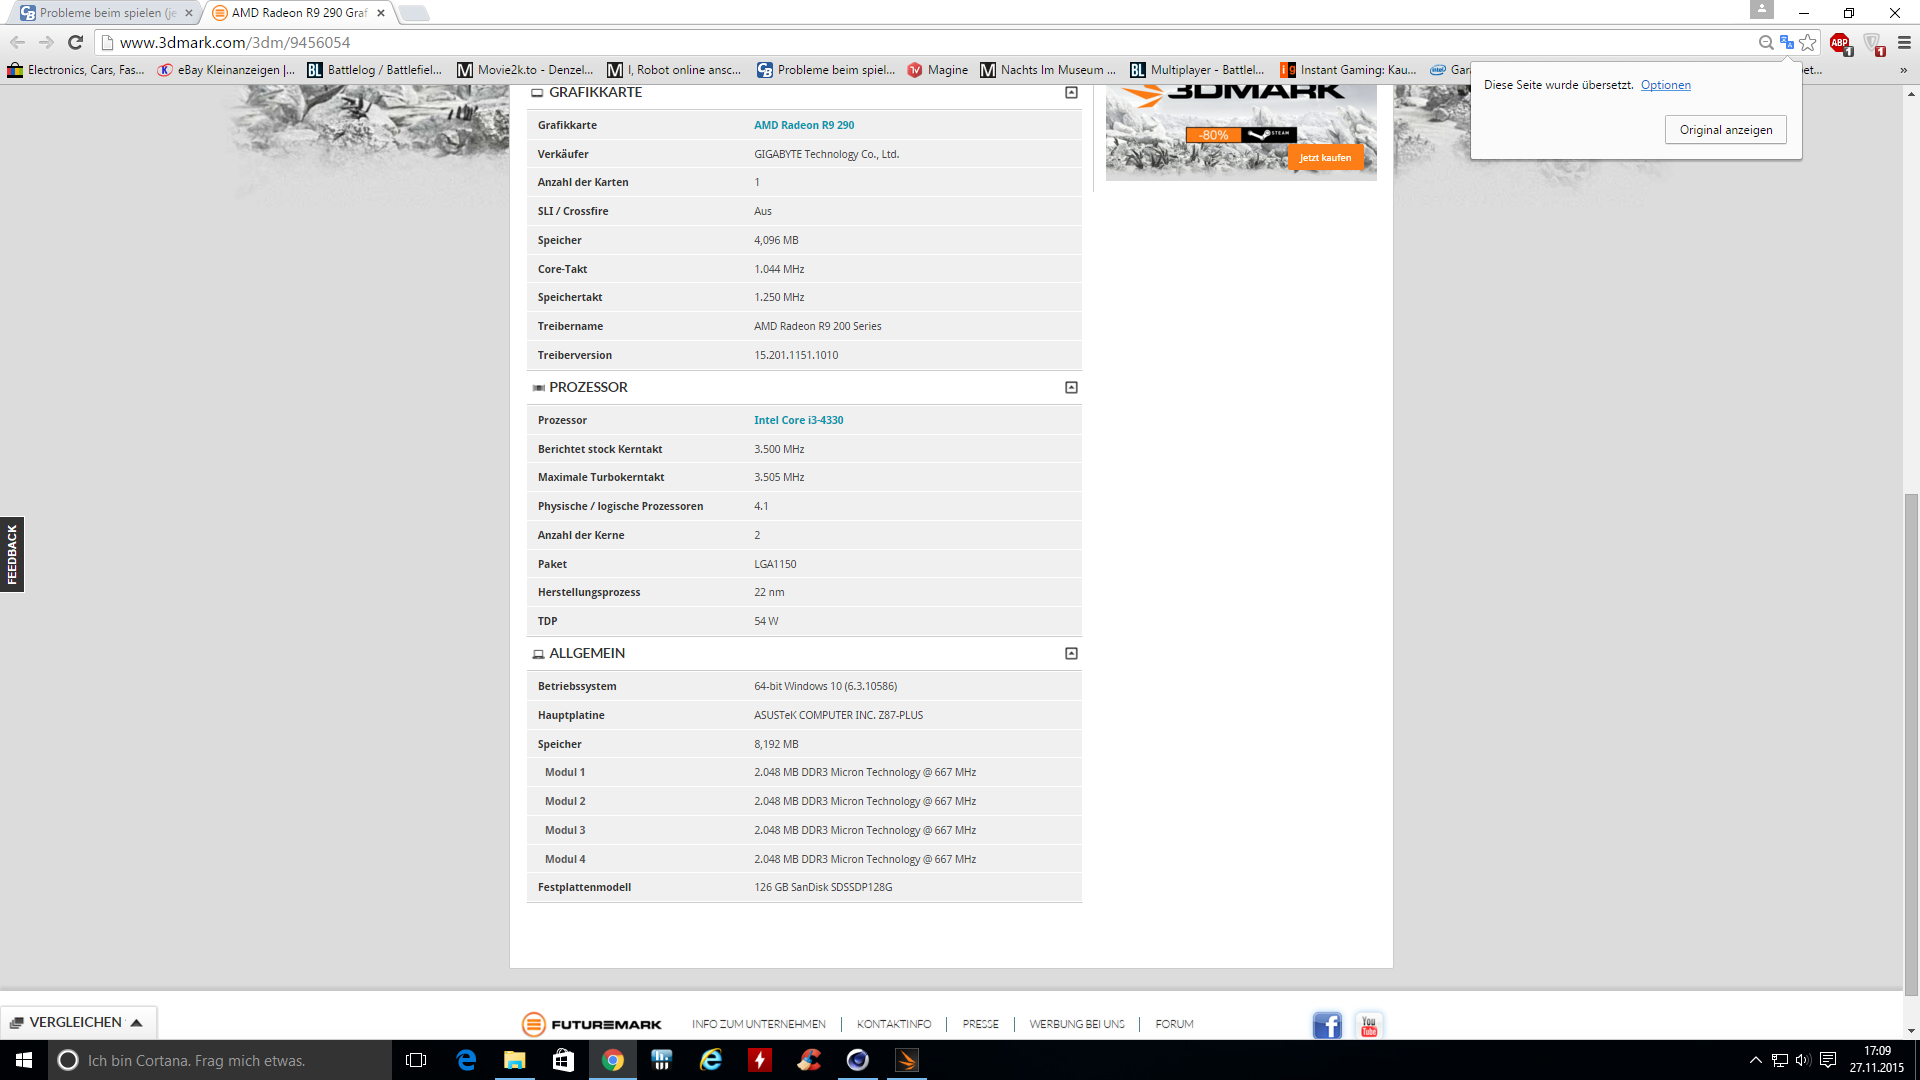Open the Magine bookmark

coord(937,70)
